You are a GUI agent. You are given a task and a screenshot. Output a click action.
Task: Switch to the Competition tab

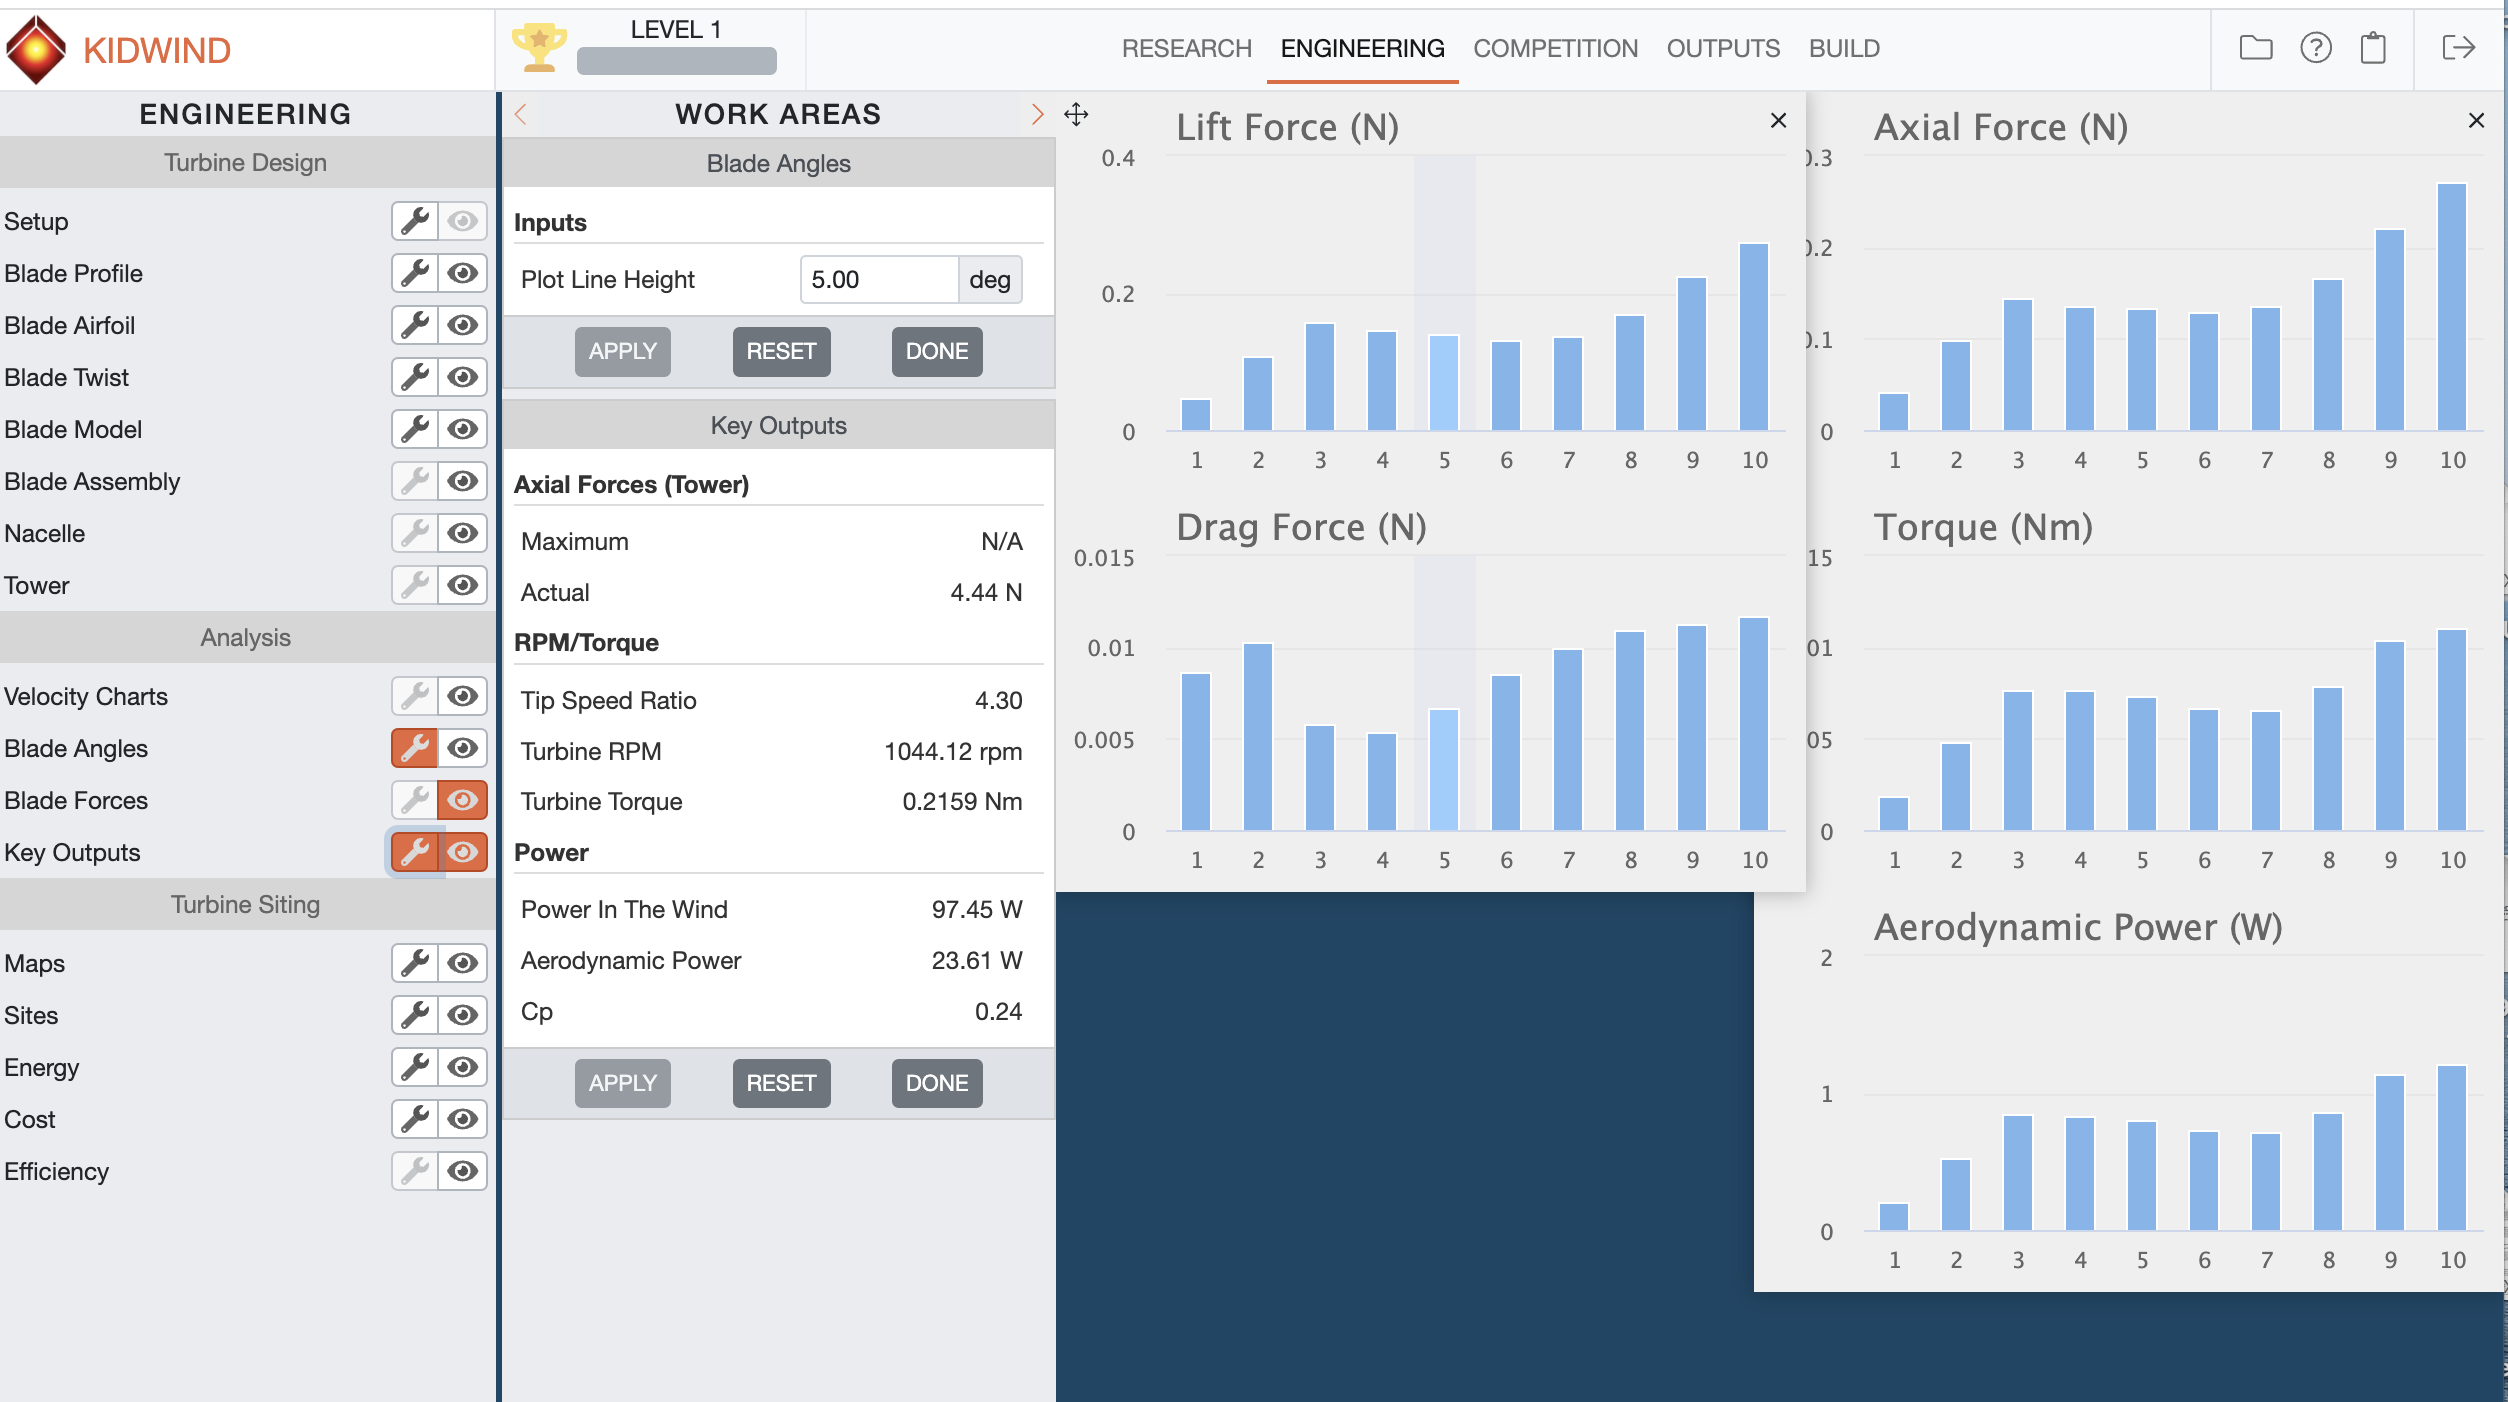(x=1555, y=48)
